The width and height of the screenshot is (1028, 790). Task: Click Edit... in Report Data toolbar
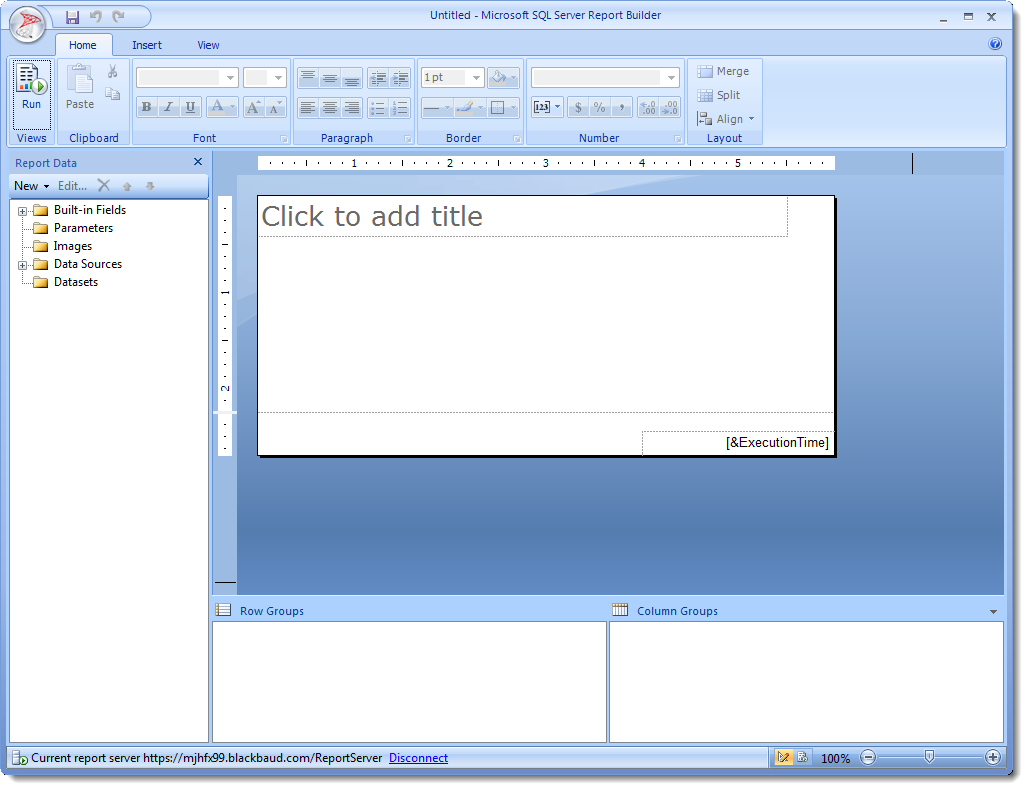[72, 186]
